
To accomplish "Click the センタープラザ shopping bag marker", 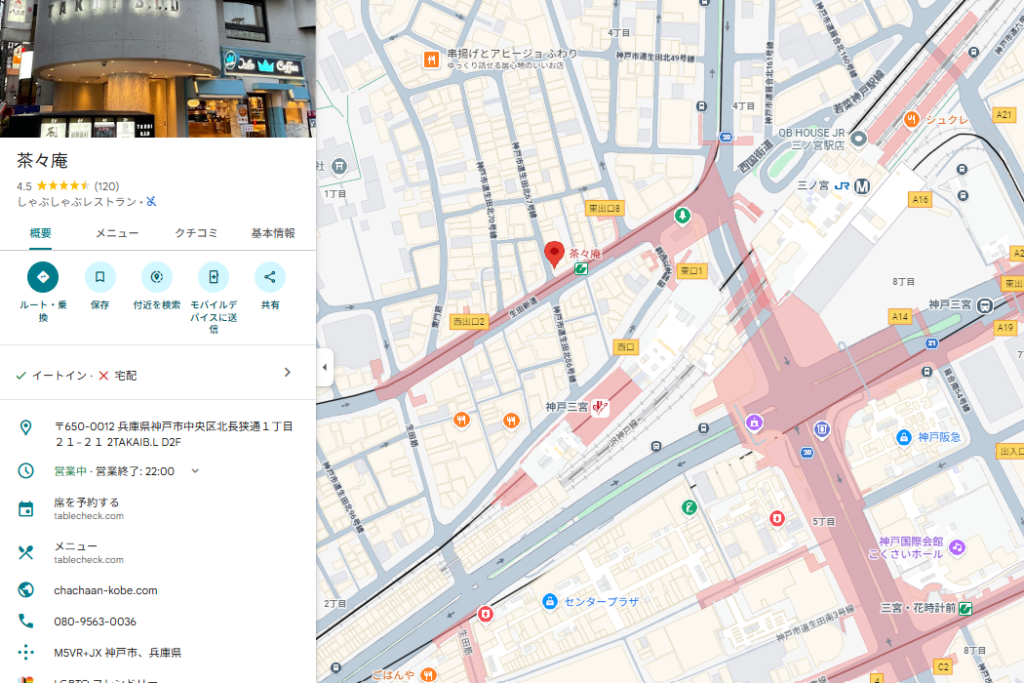I will point(549,601).
